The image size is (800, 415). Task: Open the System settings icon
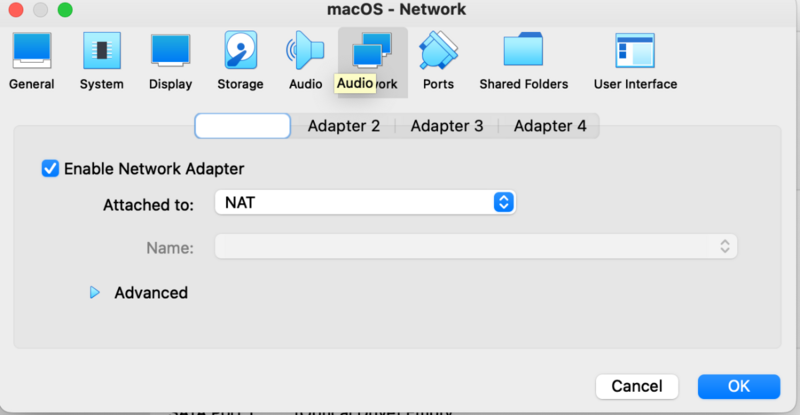[x=102, y=51]
